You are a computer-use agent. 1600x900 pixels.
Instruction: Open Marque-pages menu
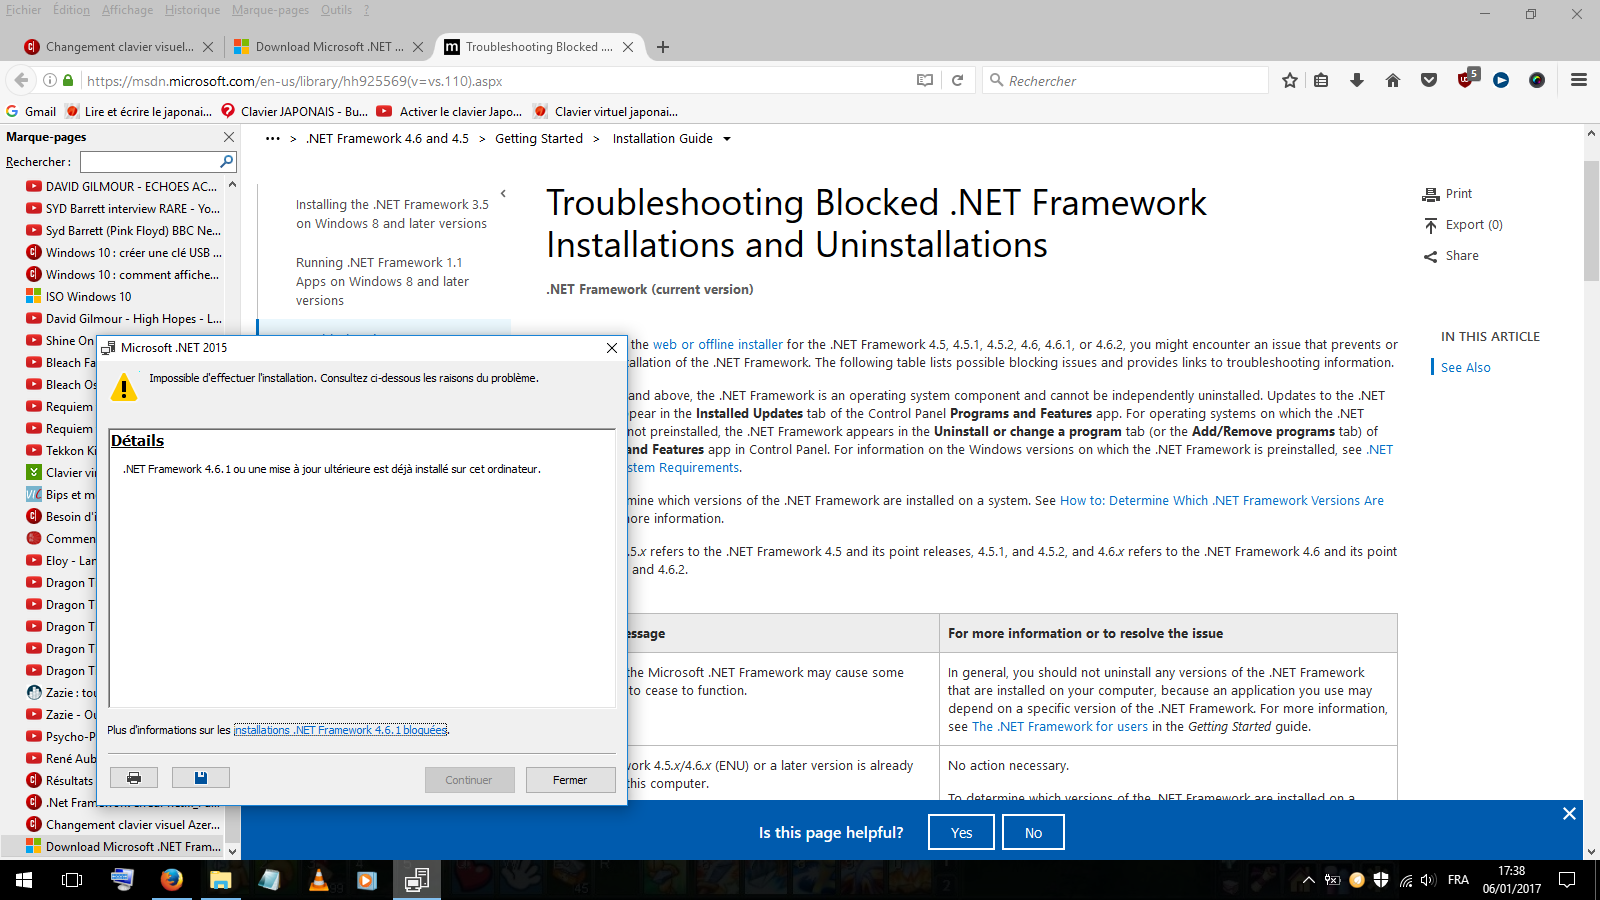pos(270,10)
